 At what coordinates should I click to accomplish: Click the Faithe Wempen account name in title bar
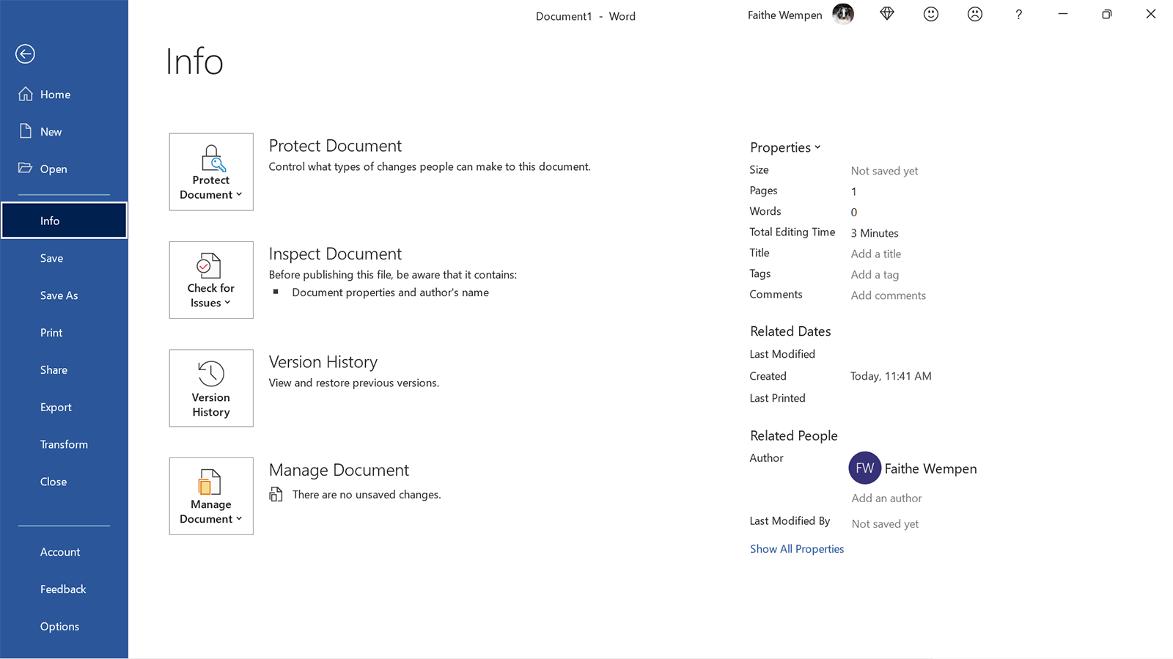pos(785,15)
